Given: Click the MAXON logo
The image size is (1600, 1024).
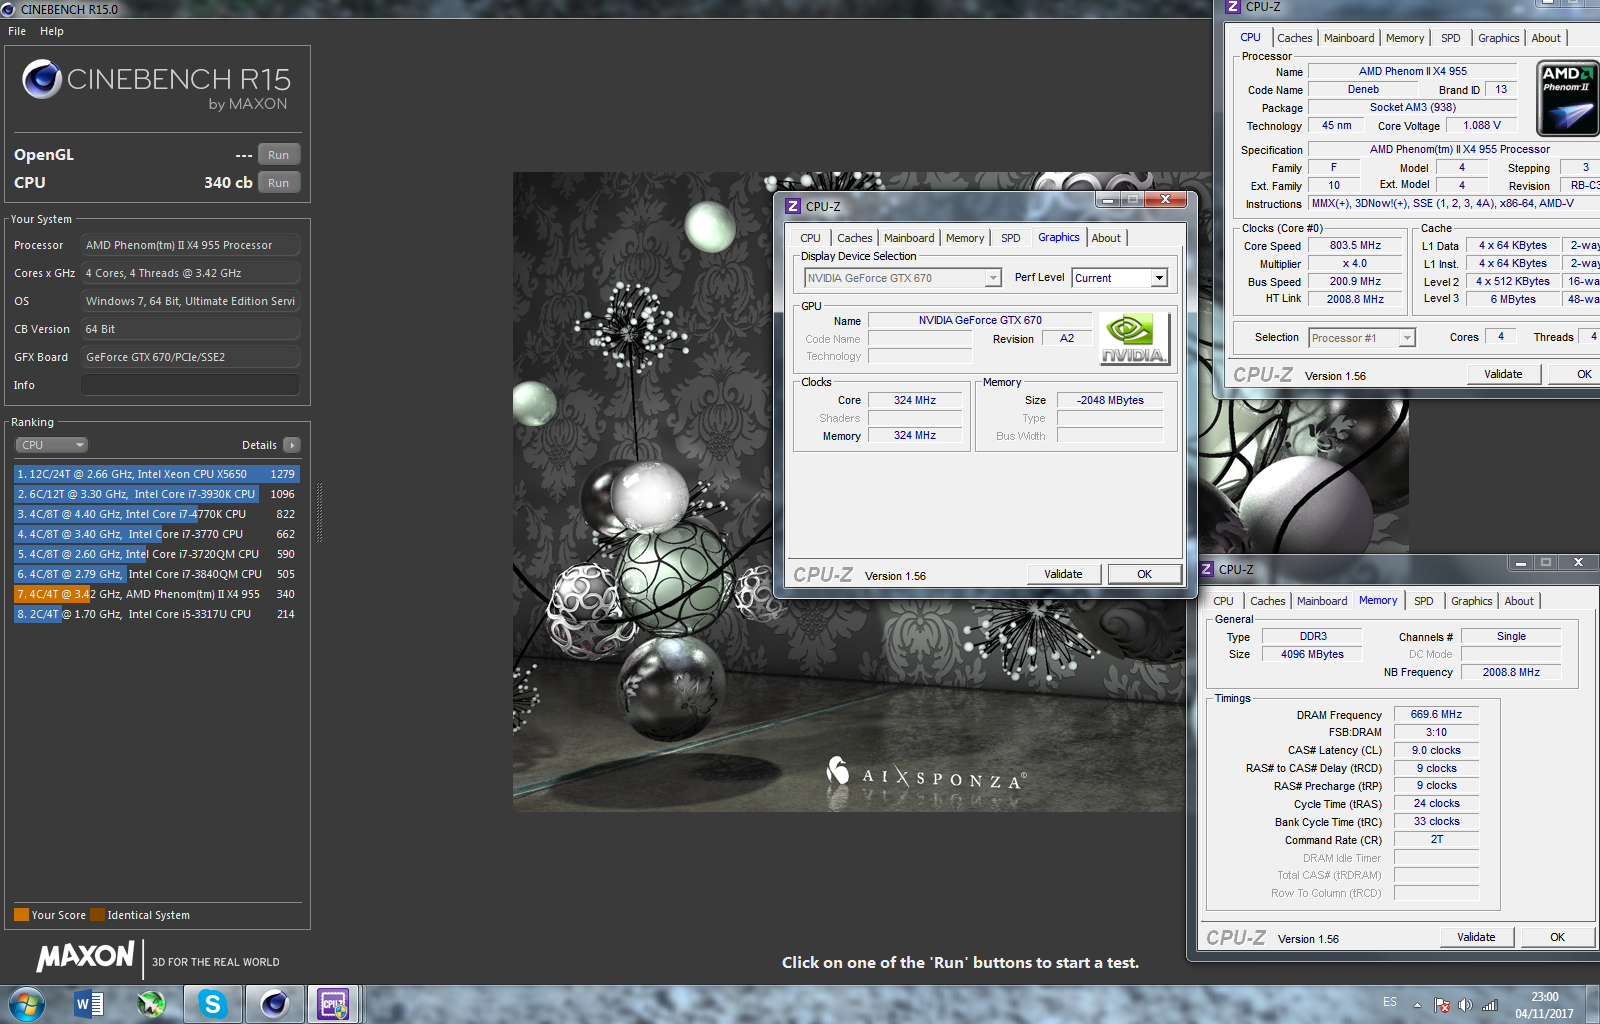Looking at the screenshot, I should click(85, 956).
